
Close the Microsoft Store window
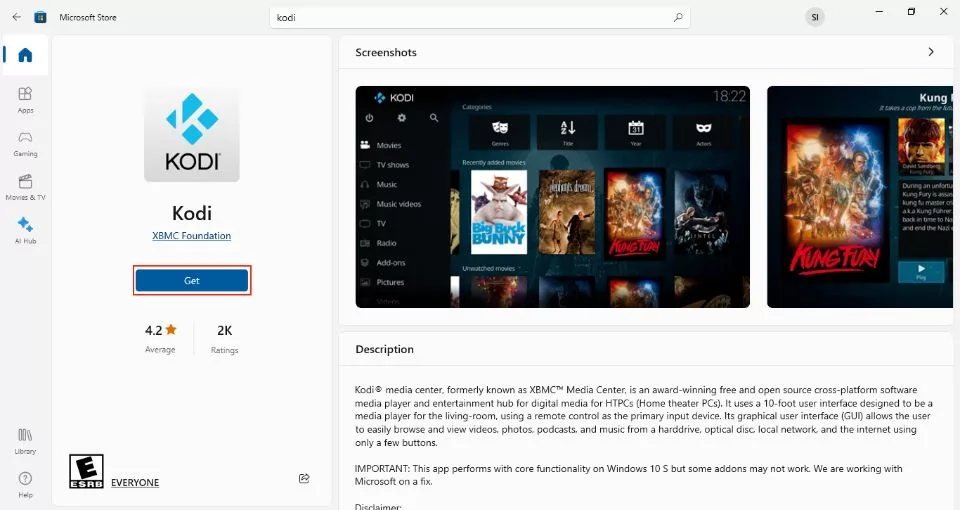pos(943,12)
